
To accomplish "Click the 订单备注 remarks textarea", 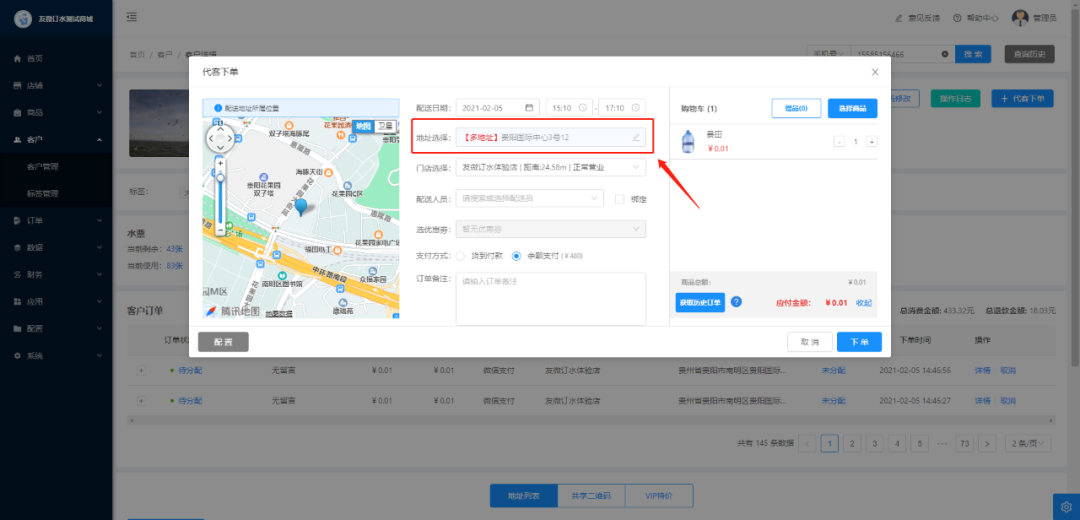I will [x=550, y=298].
